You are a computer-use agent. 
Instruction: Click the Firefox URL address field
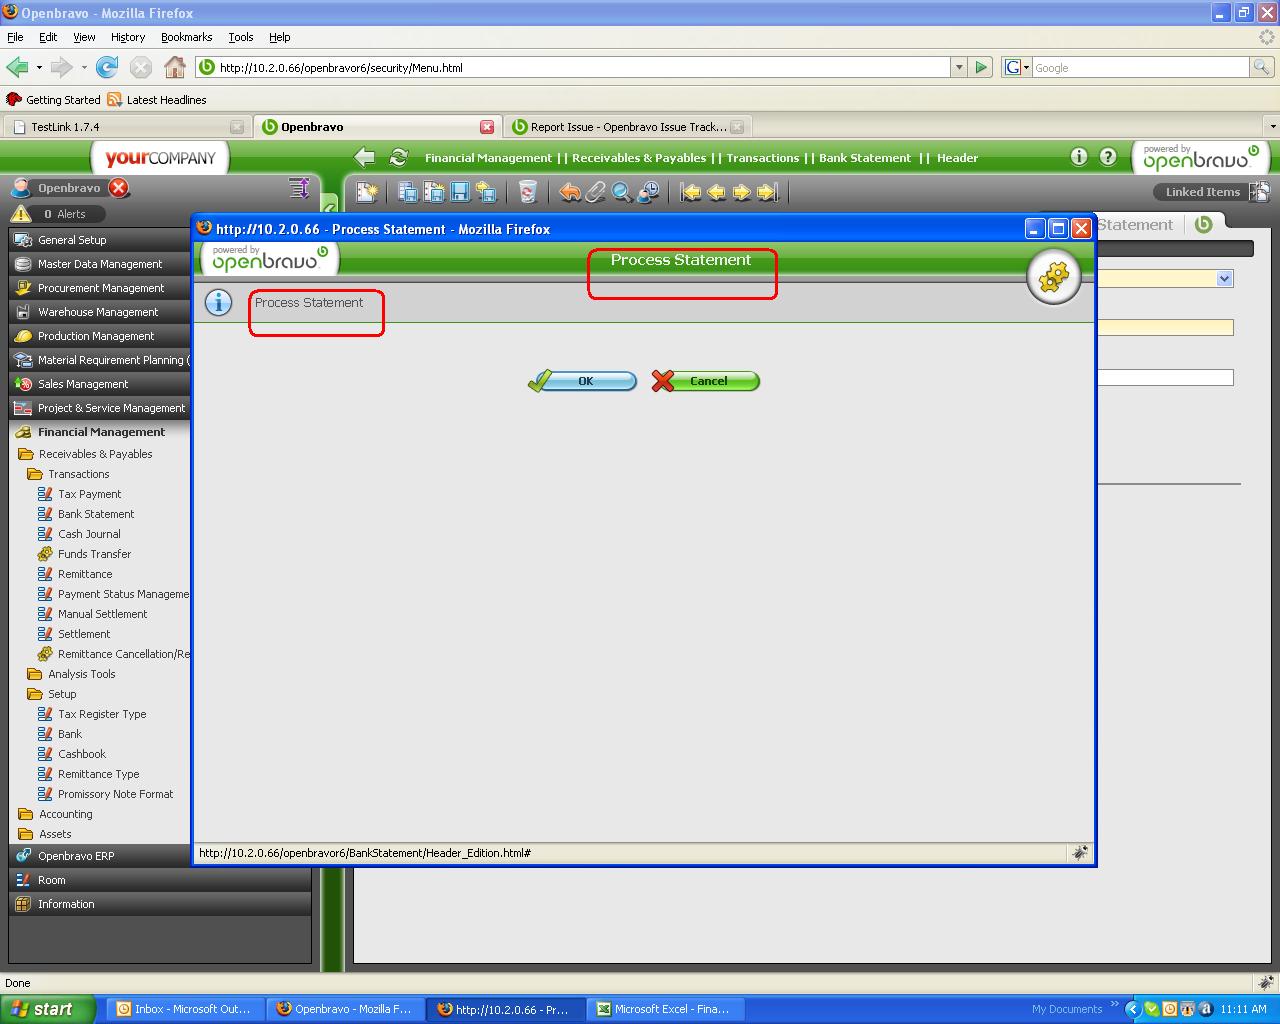pyautogui.click(x=580, y=68)
